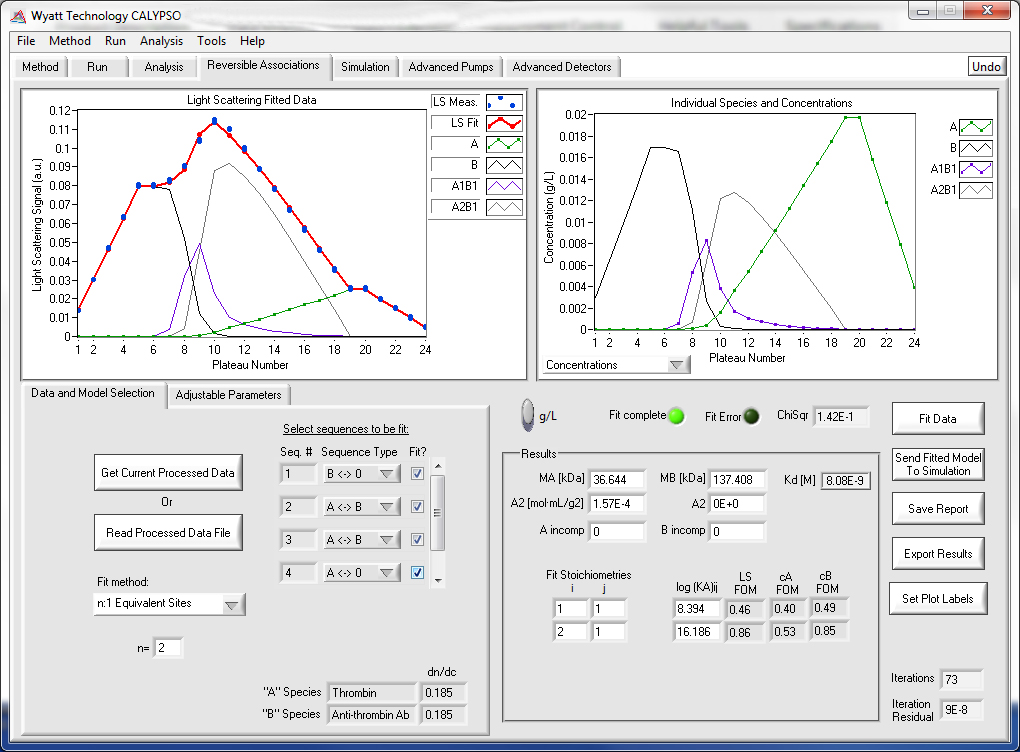Open the sequence 2 Sequence Type dropdown
This screenshot has width=1020, height=752.
pyautogui.click(x=361, y=507)
